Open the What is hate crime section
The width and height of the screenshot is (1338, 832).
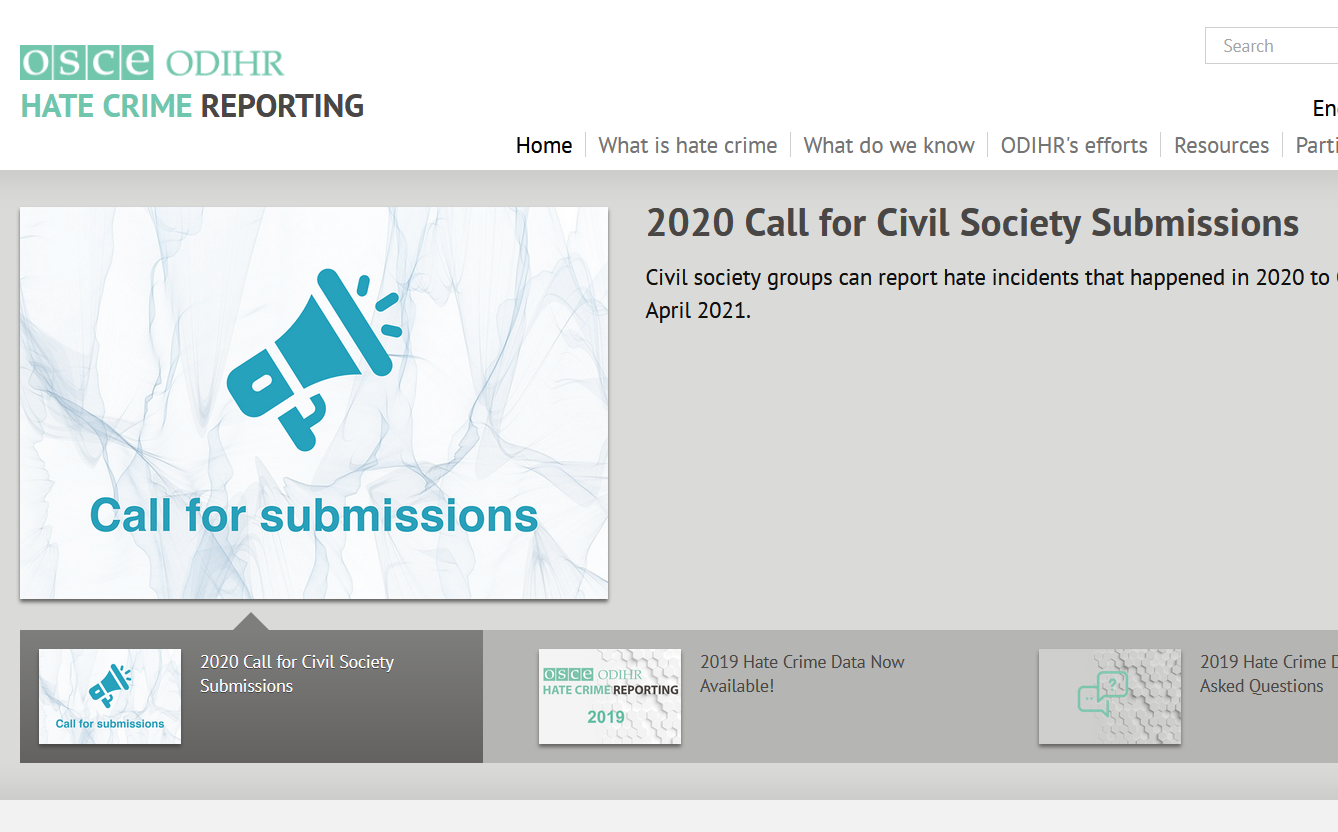tap(687, 145)
